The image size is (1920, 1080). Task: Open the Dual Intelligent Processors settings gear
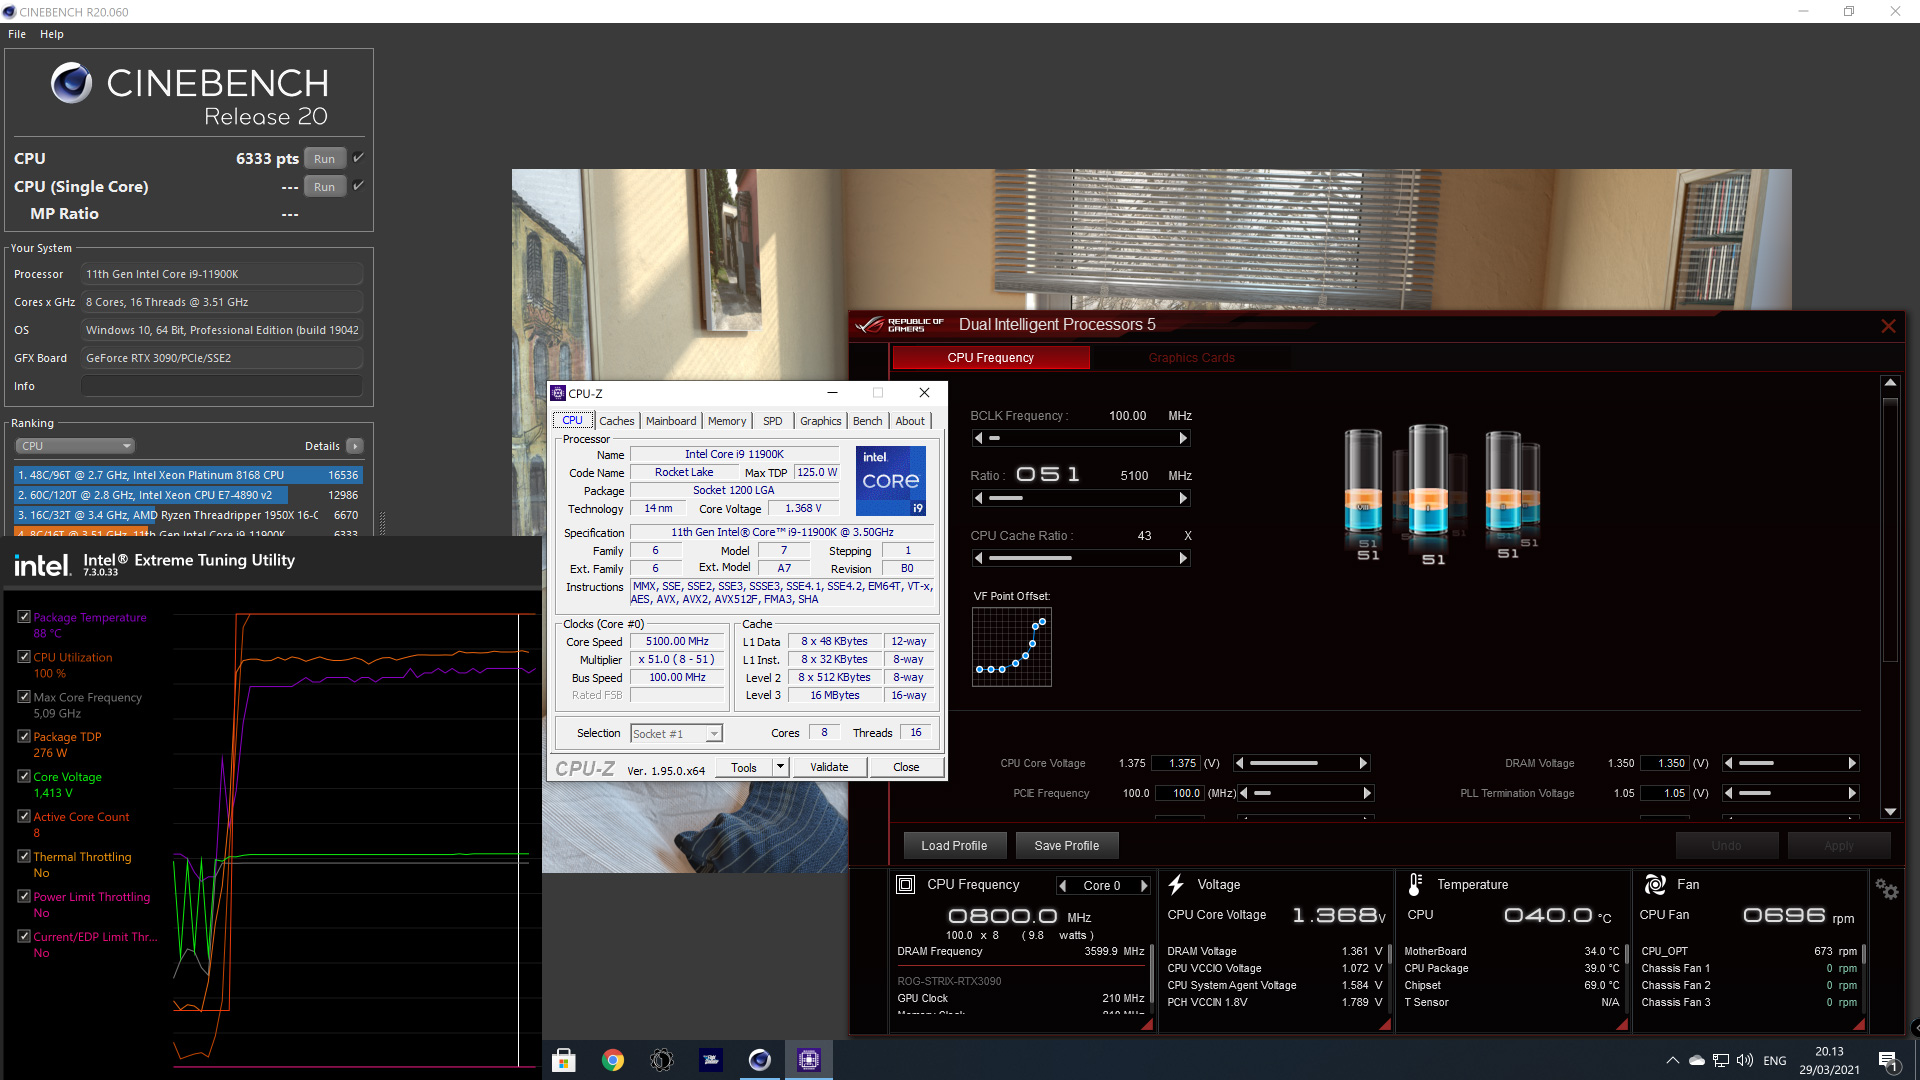[1887, 889]
